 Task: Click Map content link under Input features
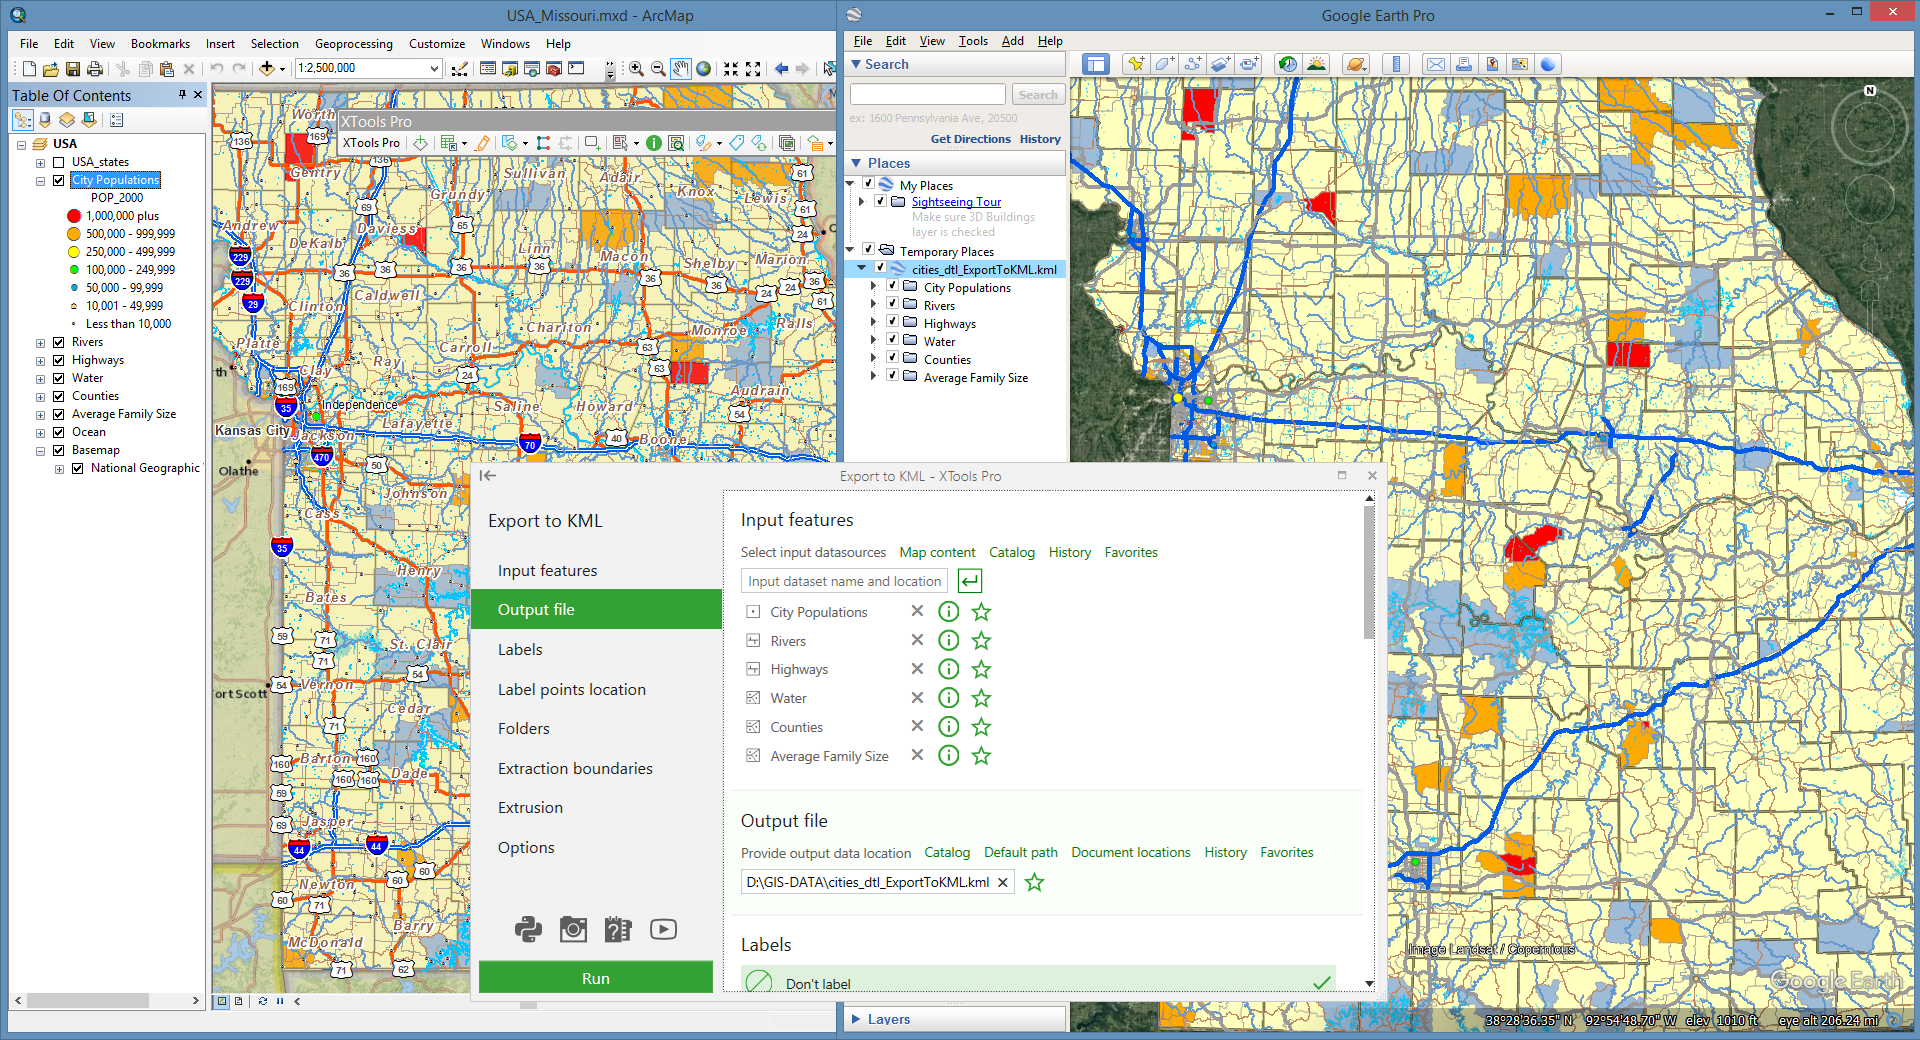point(937,552)
